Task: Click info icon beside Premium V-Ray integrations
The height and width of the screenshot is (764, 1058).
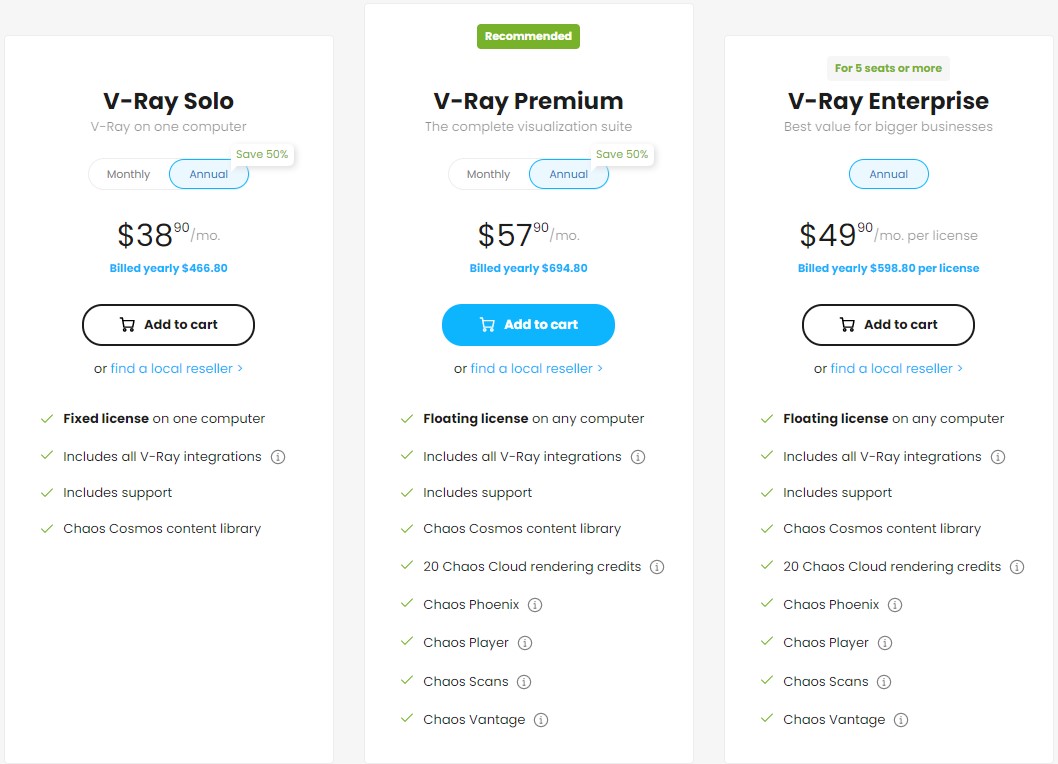Action: (x=638, y=457)
